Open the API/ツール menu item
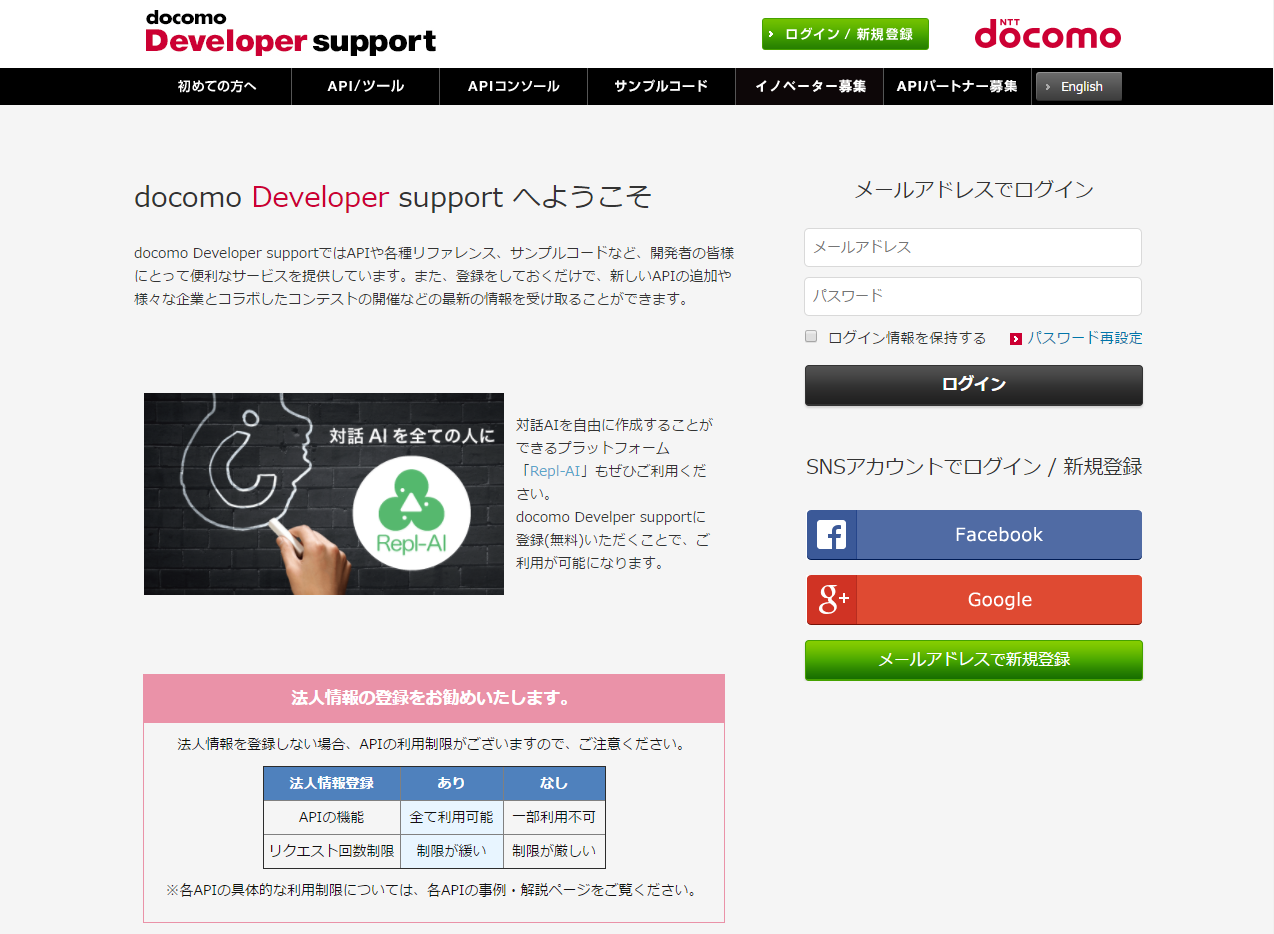The image size is (1274, 934). [x=366, y=86]
